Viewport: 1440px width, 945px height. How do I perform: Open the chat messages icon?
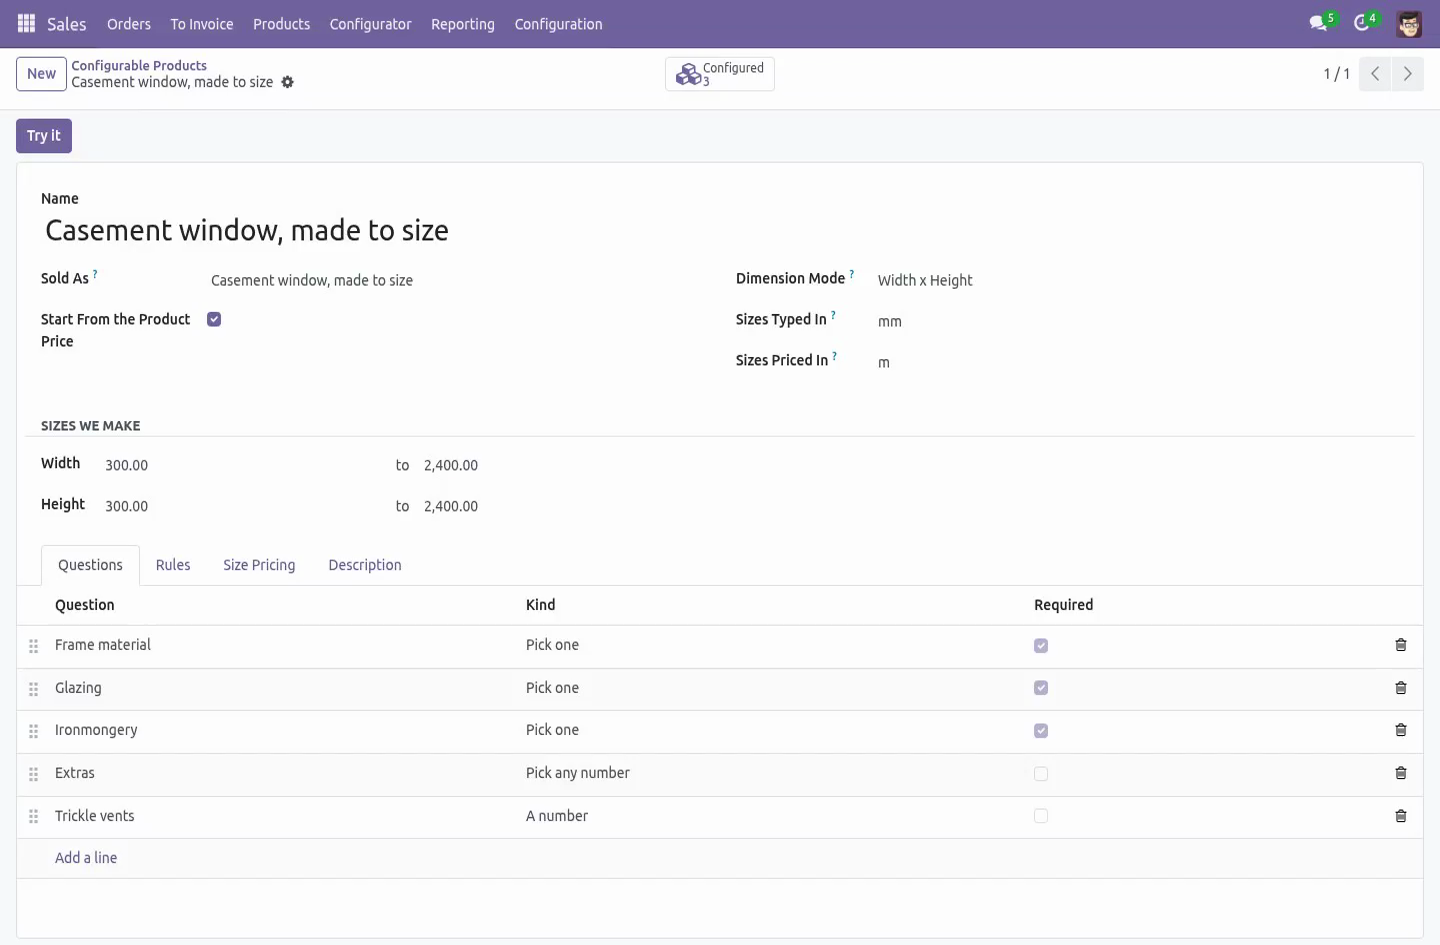pyautogui.click(x=1319, y=23)
